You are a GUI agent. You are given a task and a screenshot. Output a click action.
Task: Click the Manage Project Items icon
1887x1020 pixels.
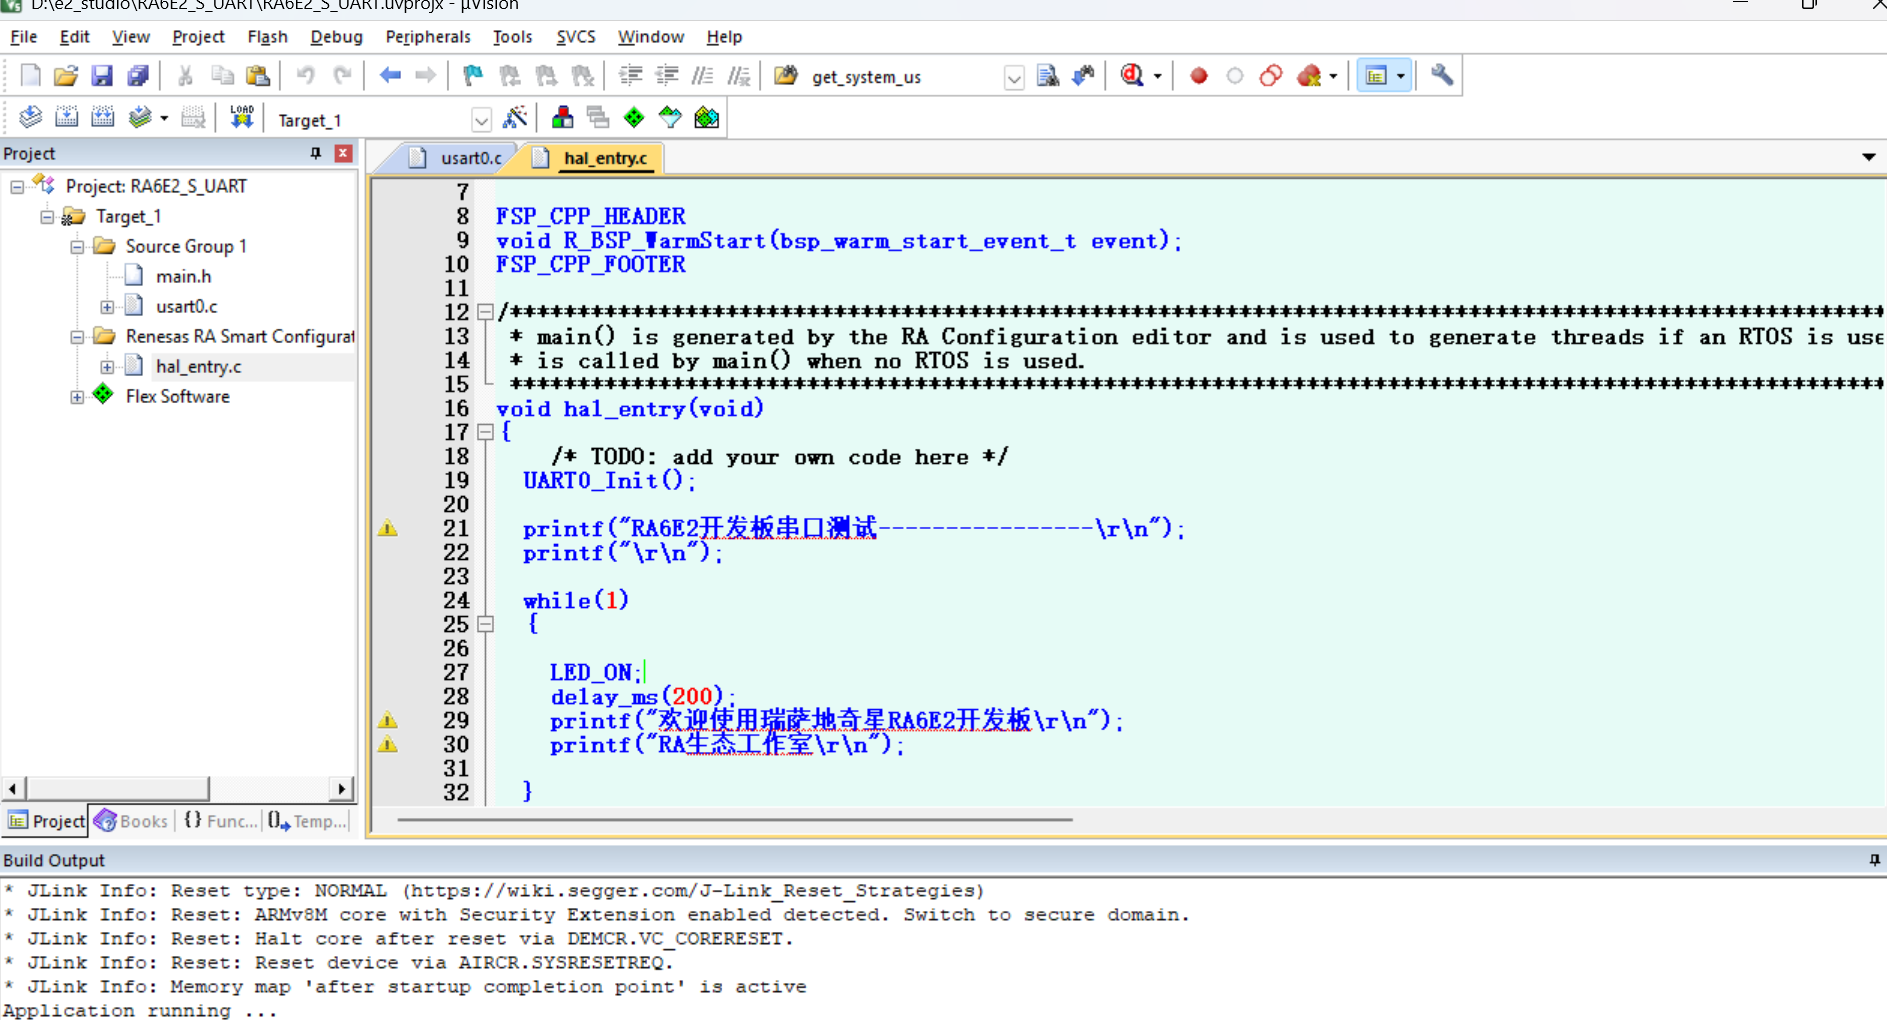[562, 118]
